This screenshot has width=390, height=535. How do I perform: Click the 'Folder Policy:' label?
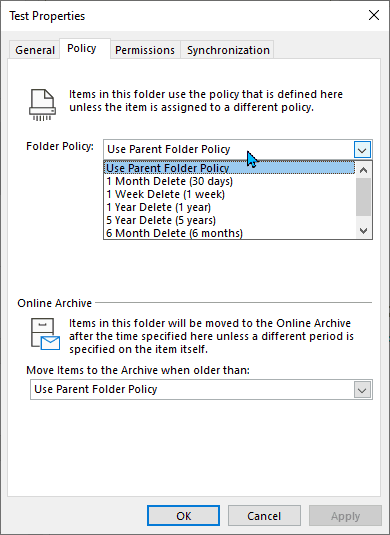(x=60, y=146)
